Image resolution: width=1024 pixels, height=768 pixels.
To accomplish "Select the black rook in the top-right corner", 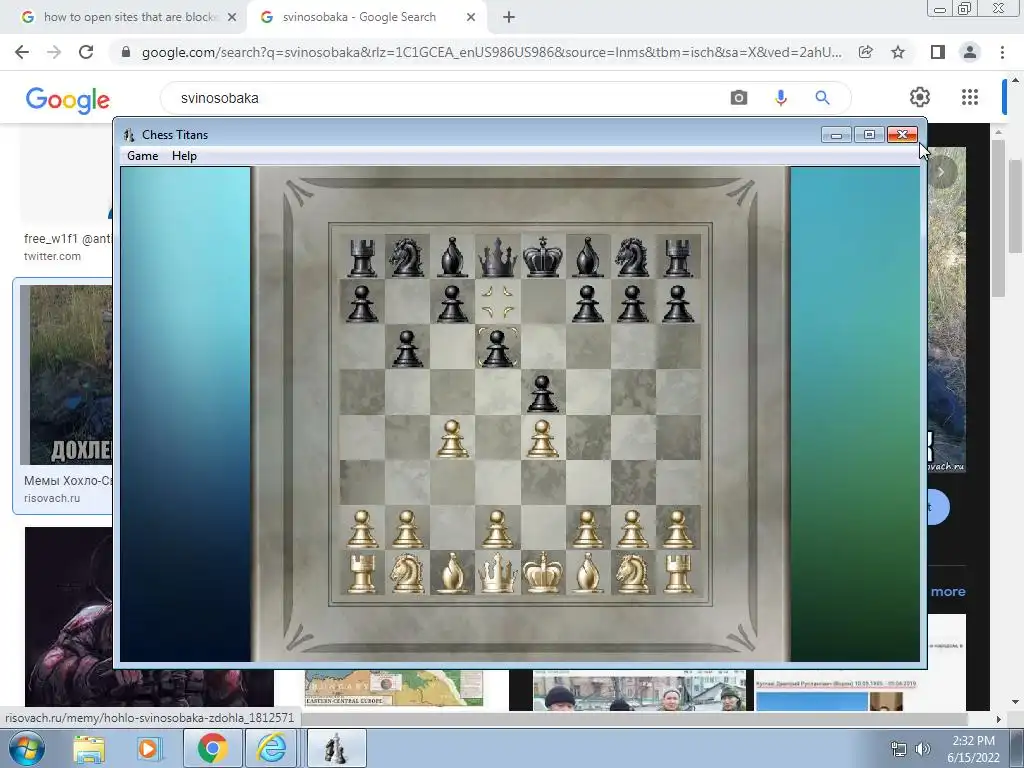I will click(678, 258).
